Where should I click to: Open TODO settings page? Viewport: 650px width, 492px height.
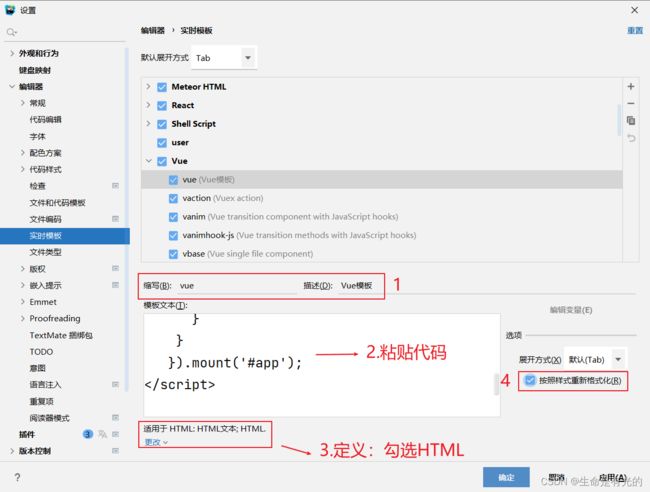pyautogui.click(x=41, y=351)
